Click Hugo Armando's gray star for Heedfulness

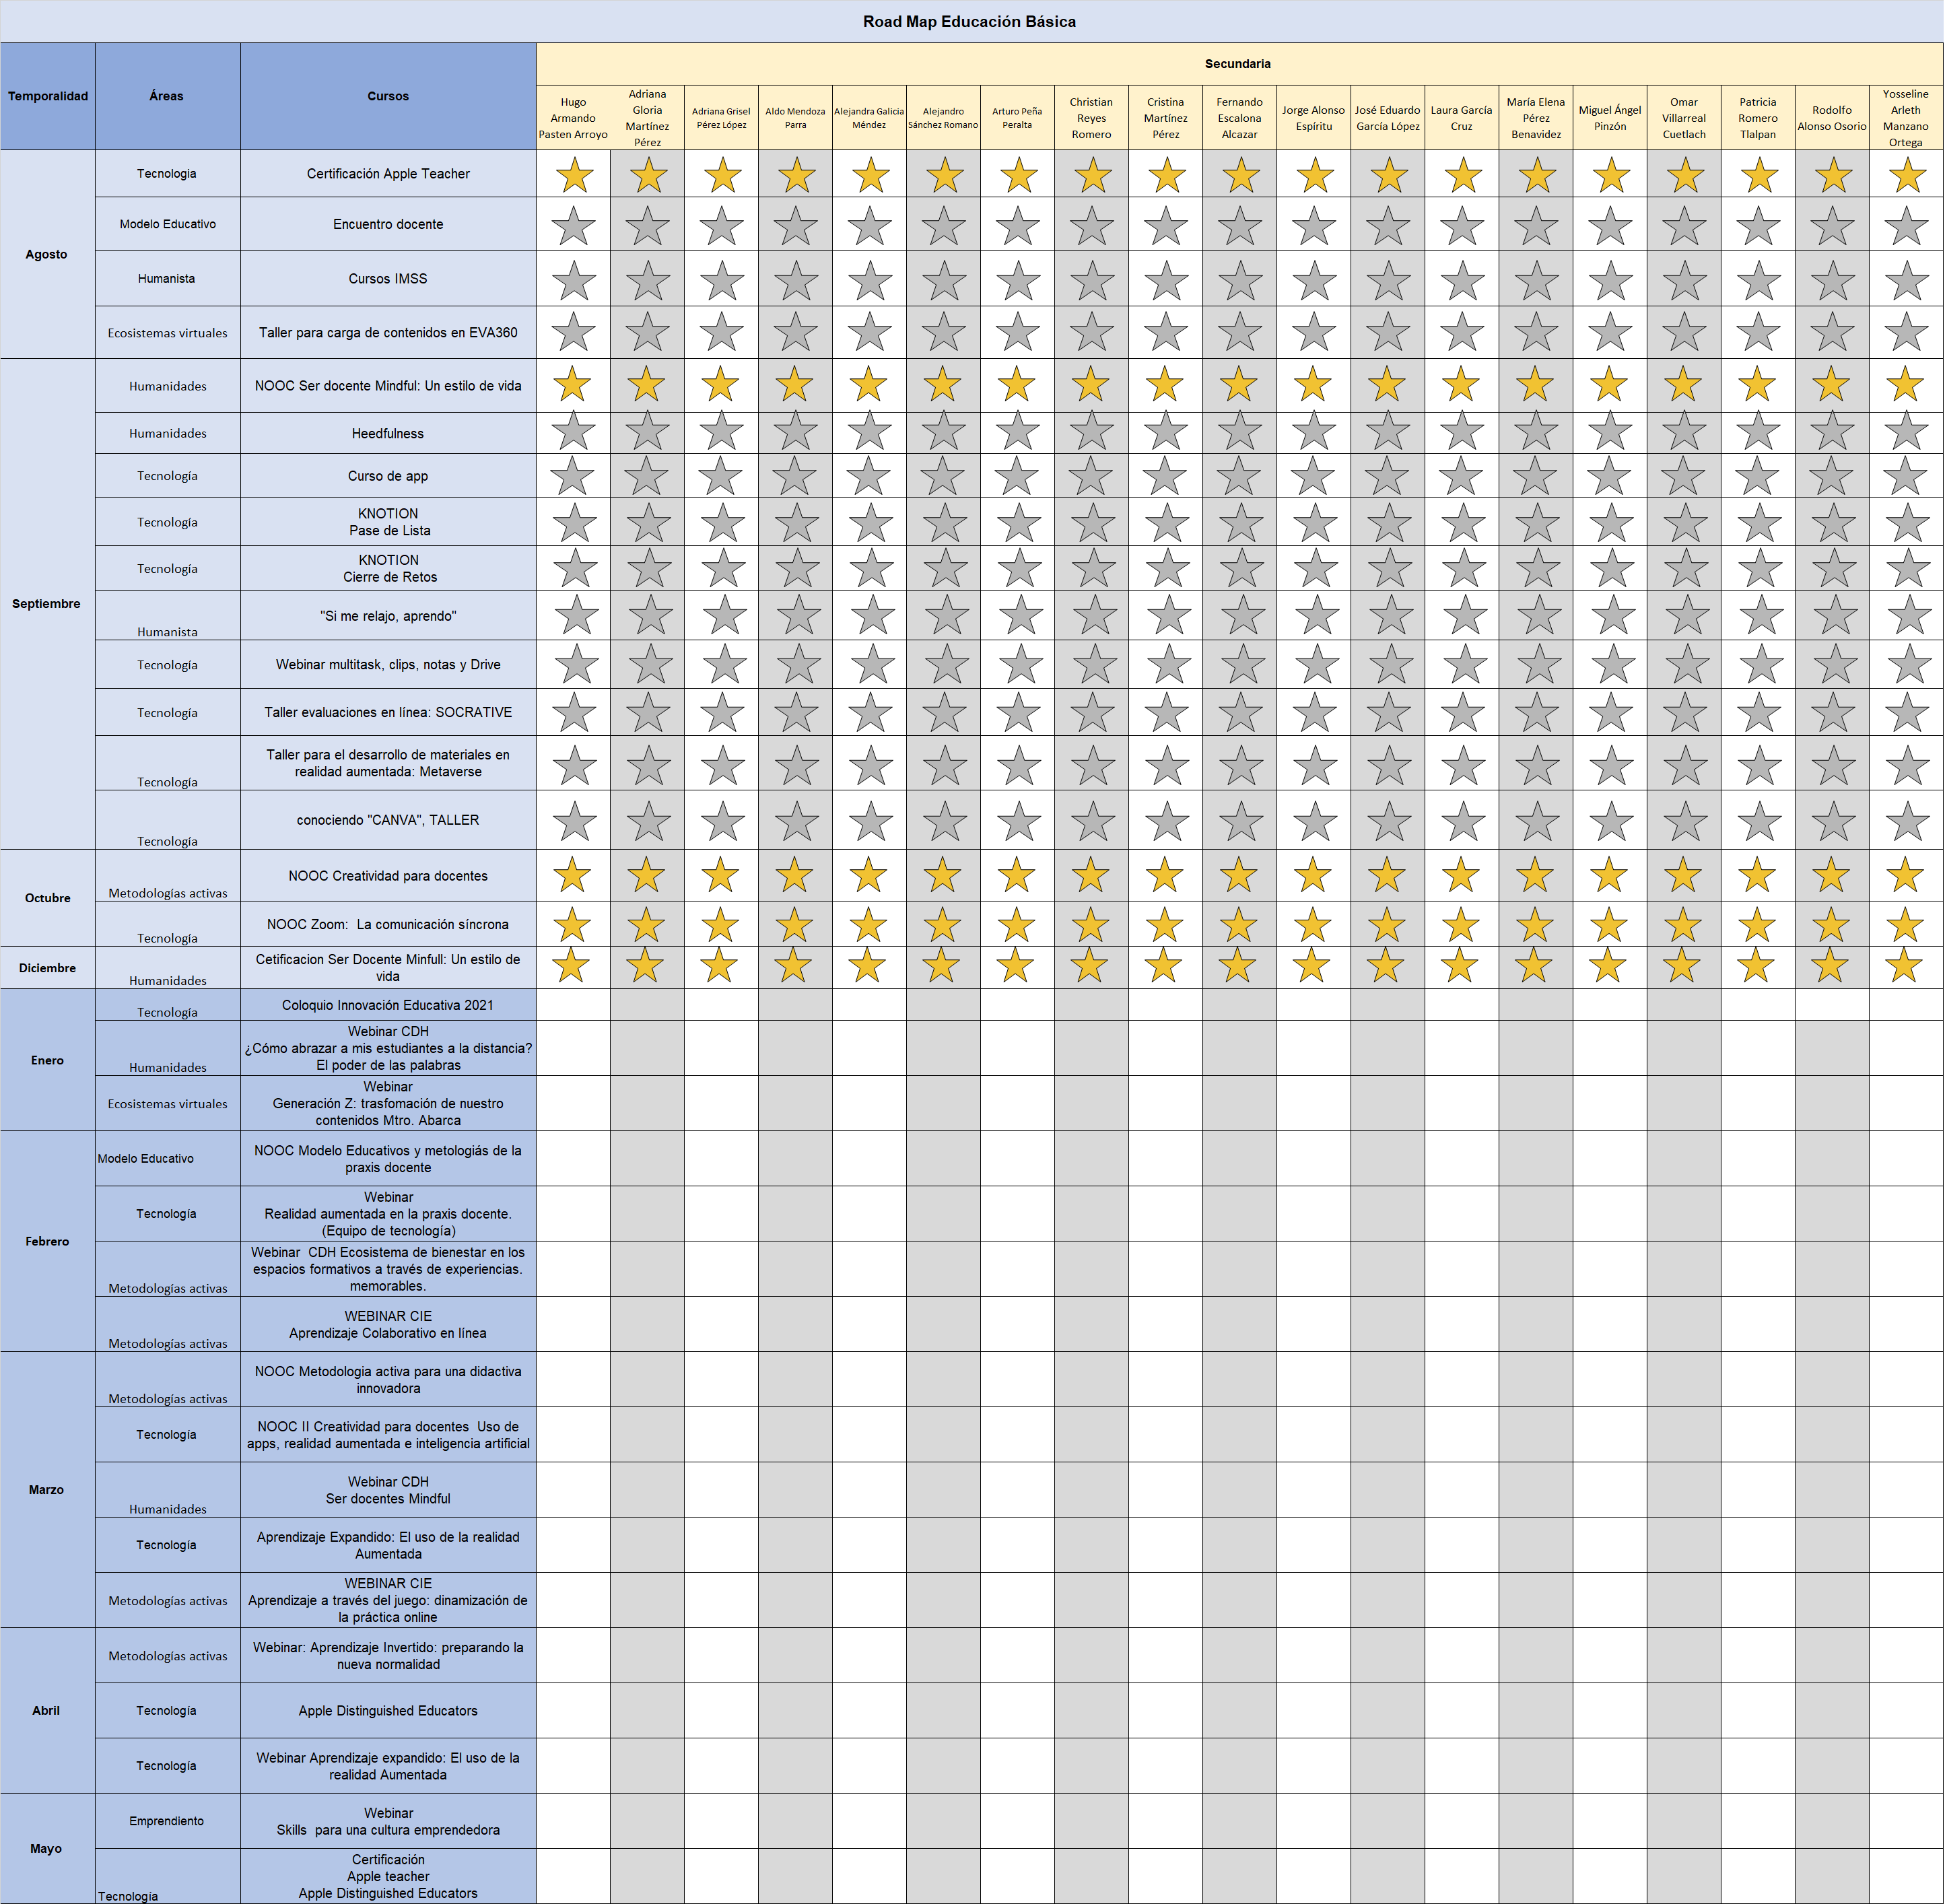[x=574, y=431]
